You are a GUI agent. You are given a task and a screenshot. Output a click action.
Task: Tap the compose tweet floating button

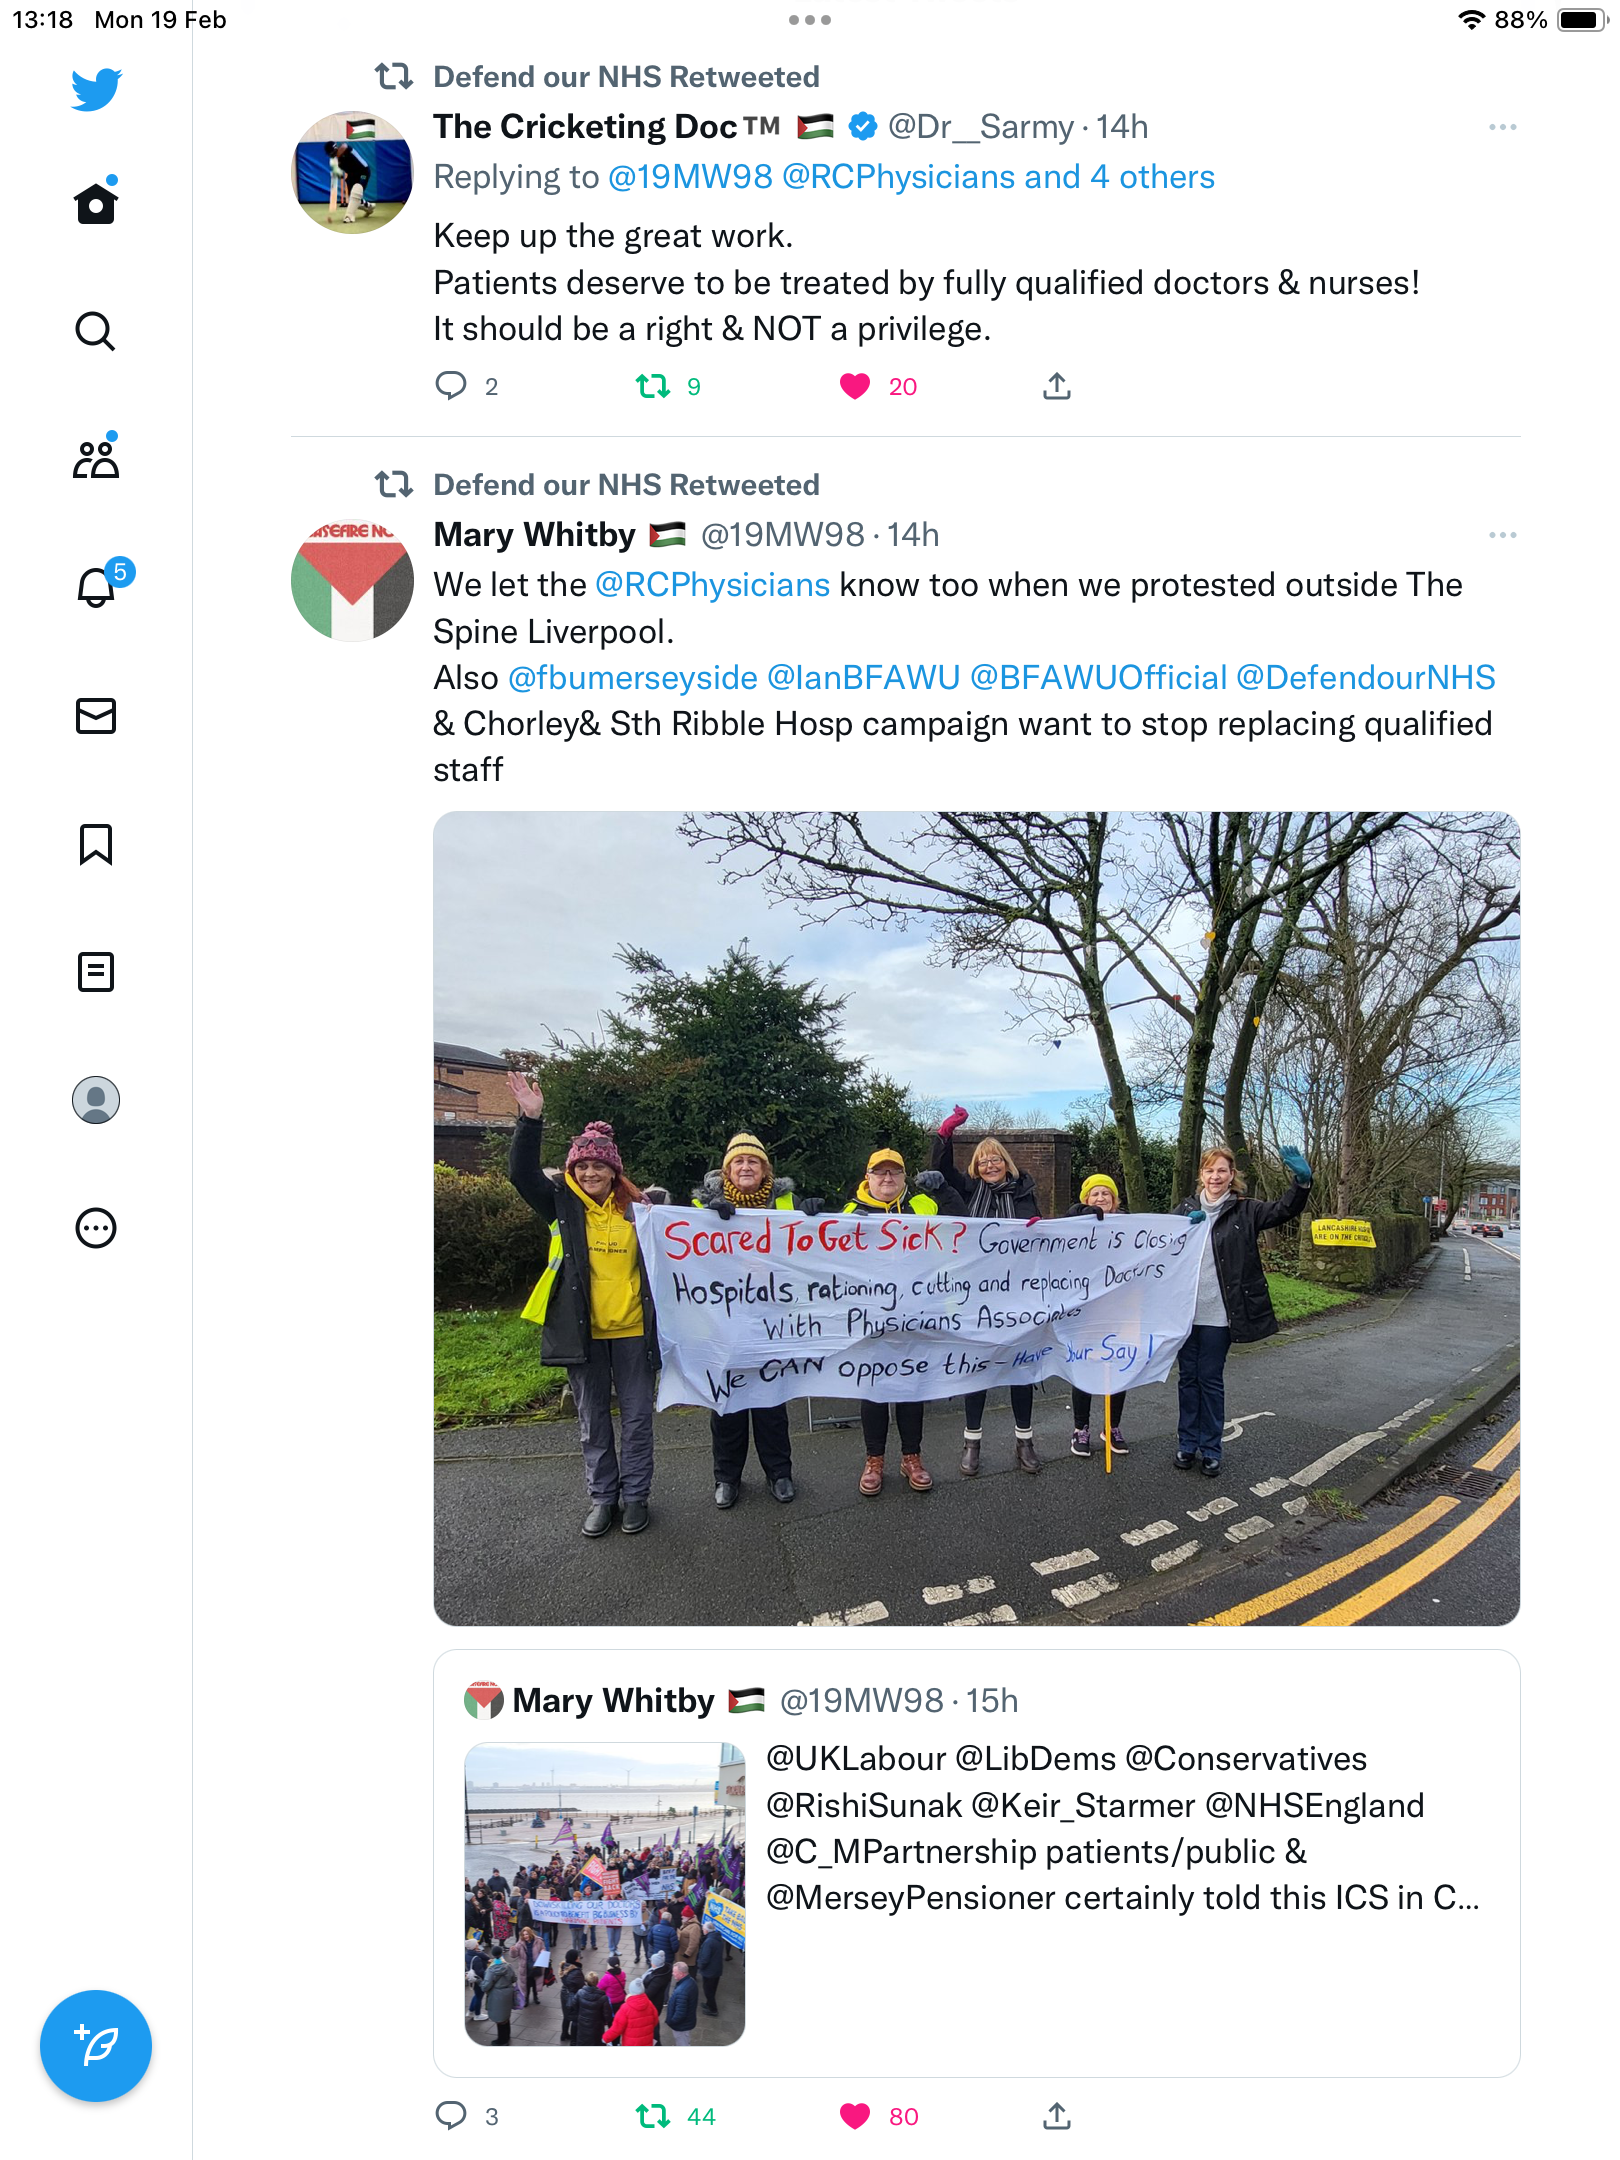click(x=96, y=2046)
